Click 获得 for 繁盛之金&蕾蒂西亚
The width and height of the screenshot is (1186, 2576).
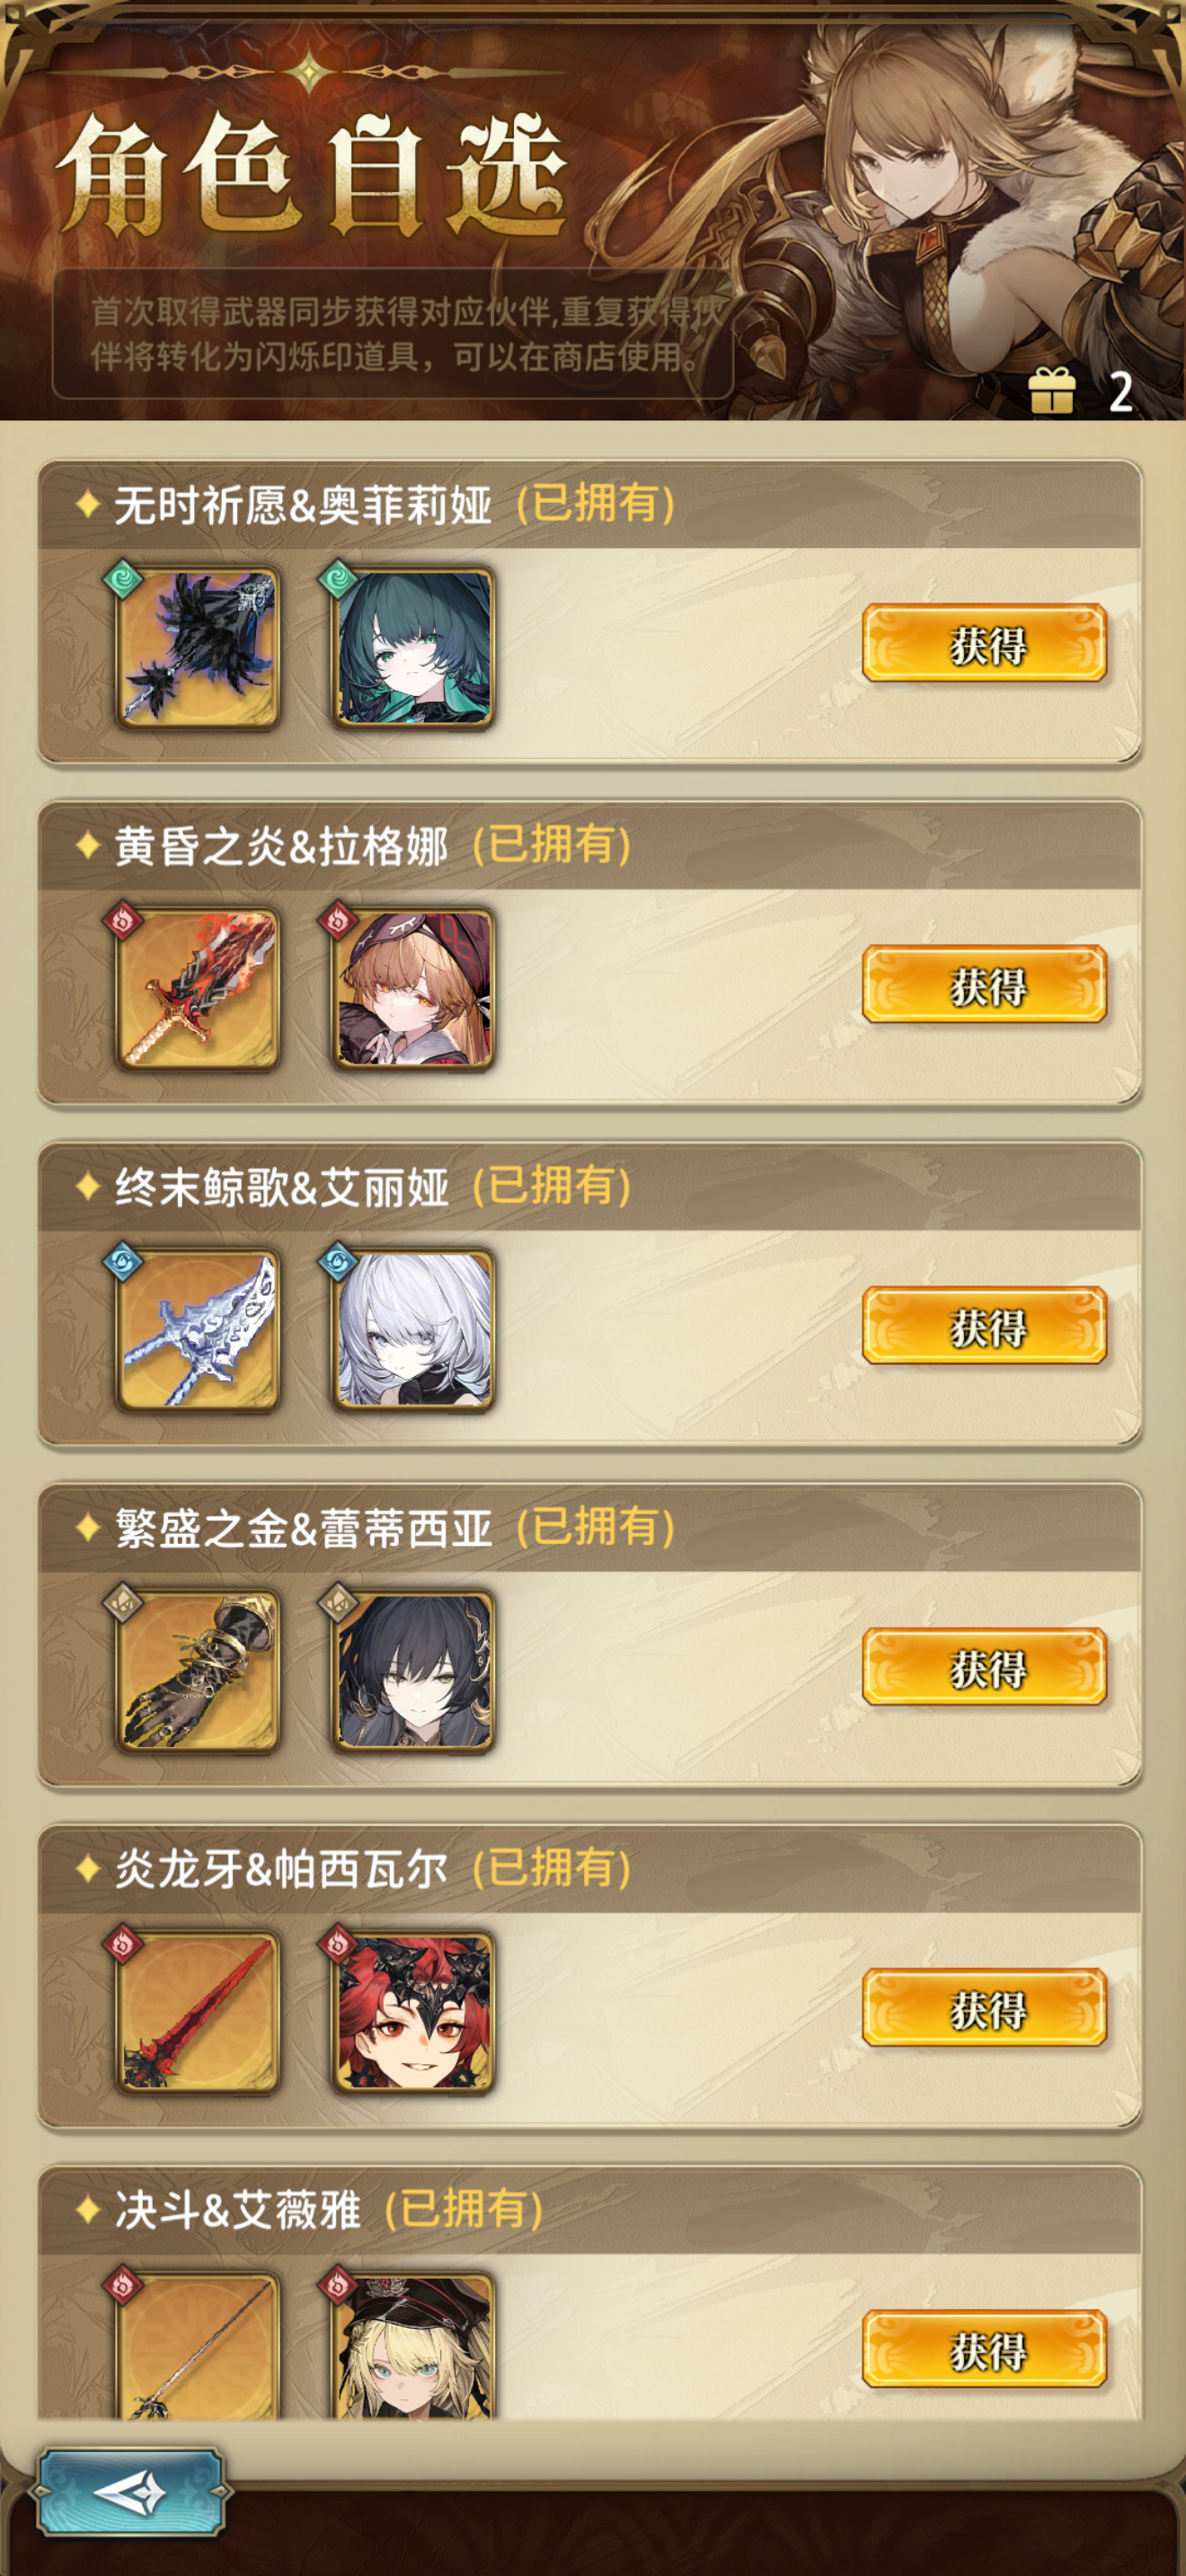tap(985, 1666)
